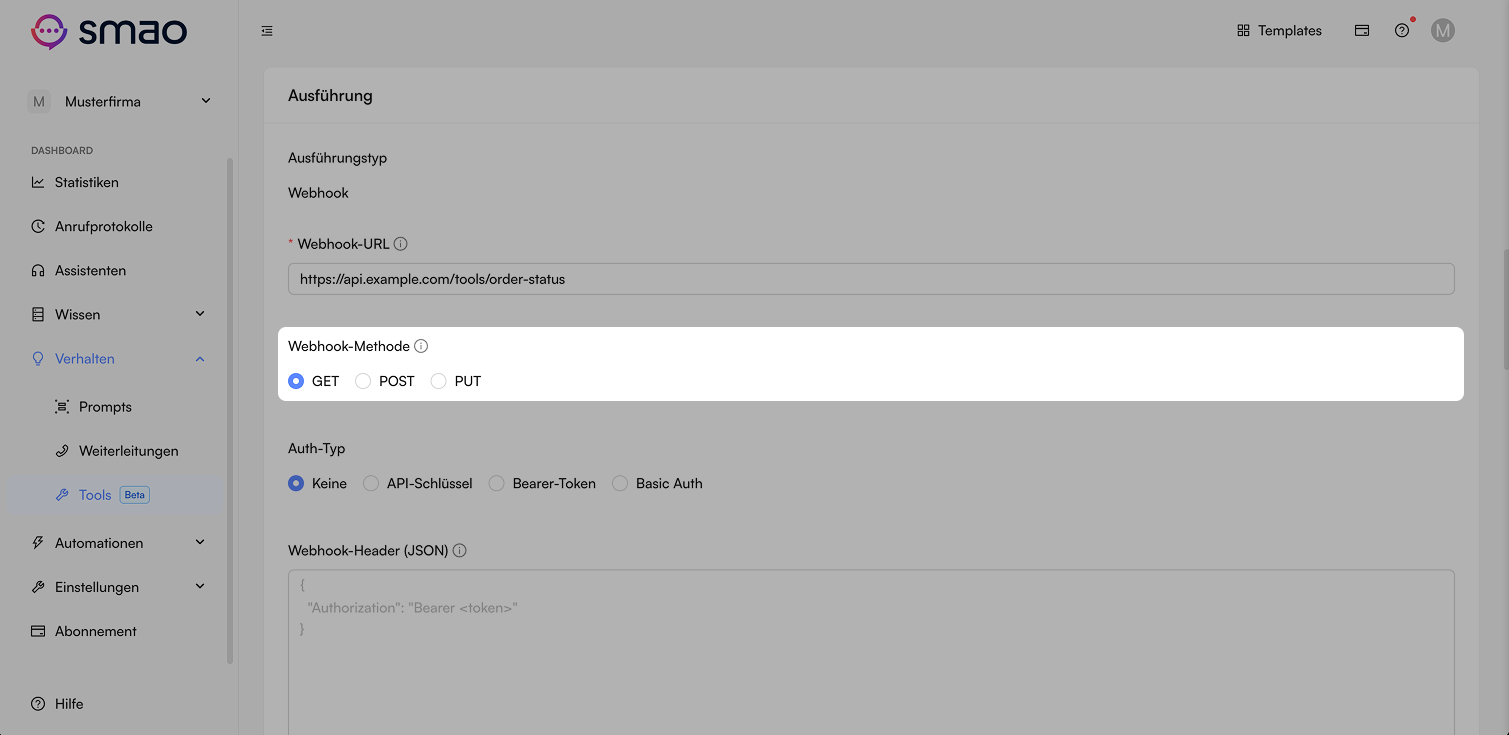Click the Beta badge next to Tools

pos(134,495)
